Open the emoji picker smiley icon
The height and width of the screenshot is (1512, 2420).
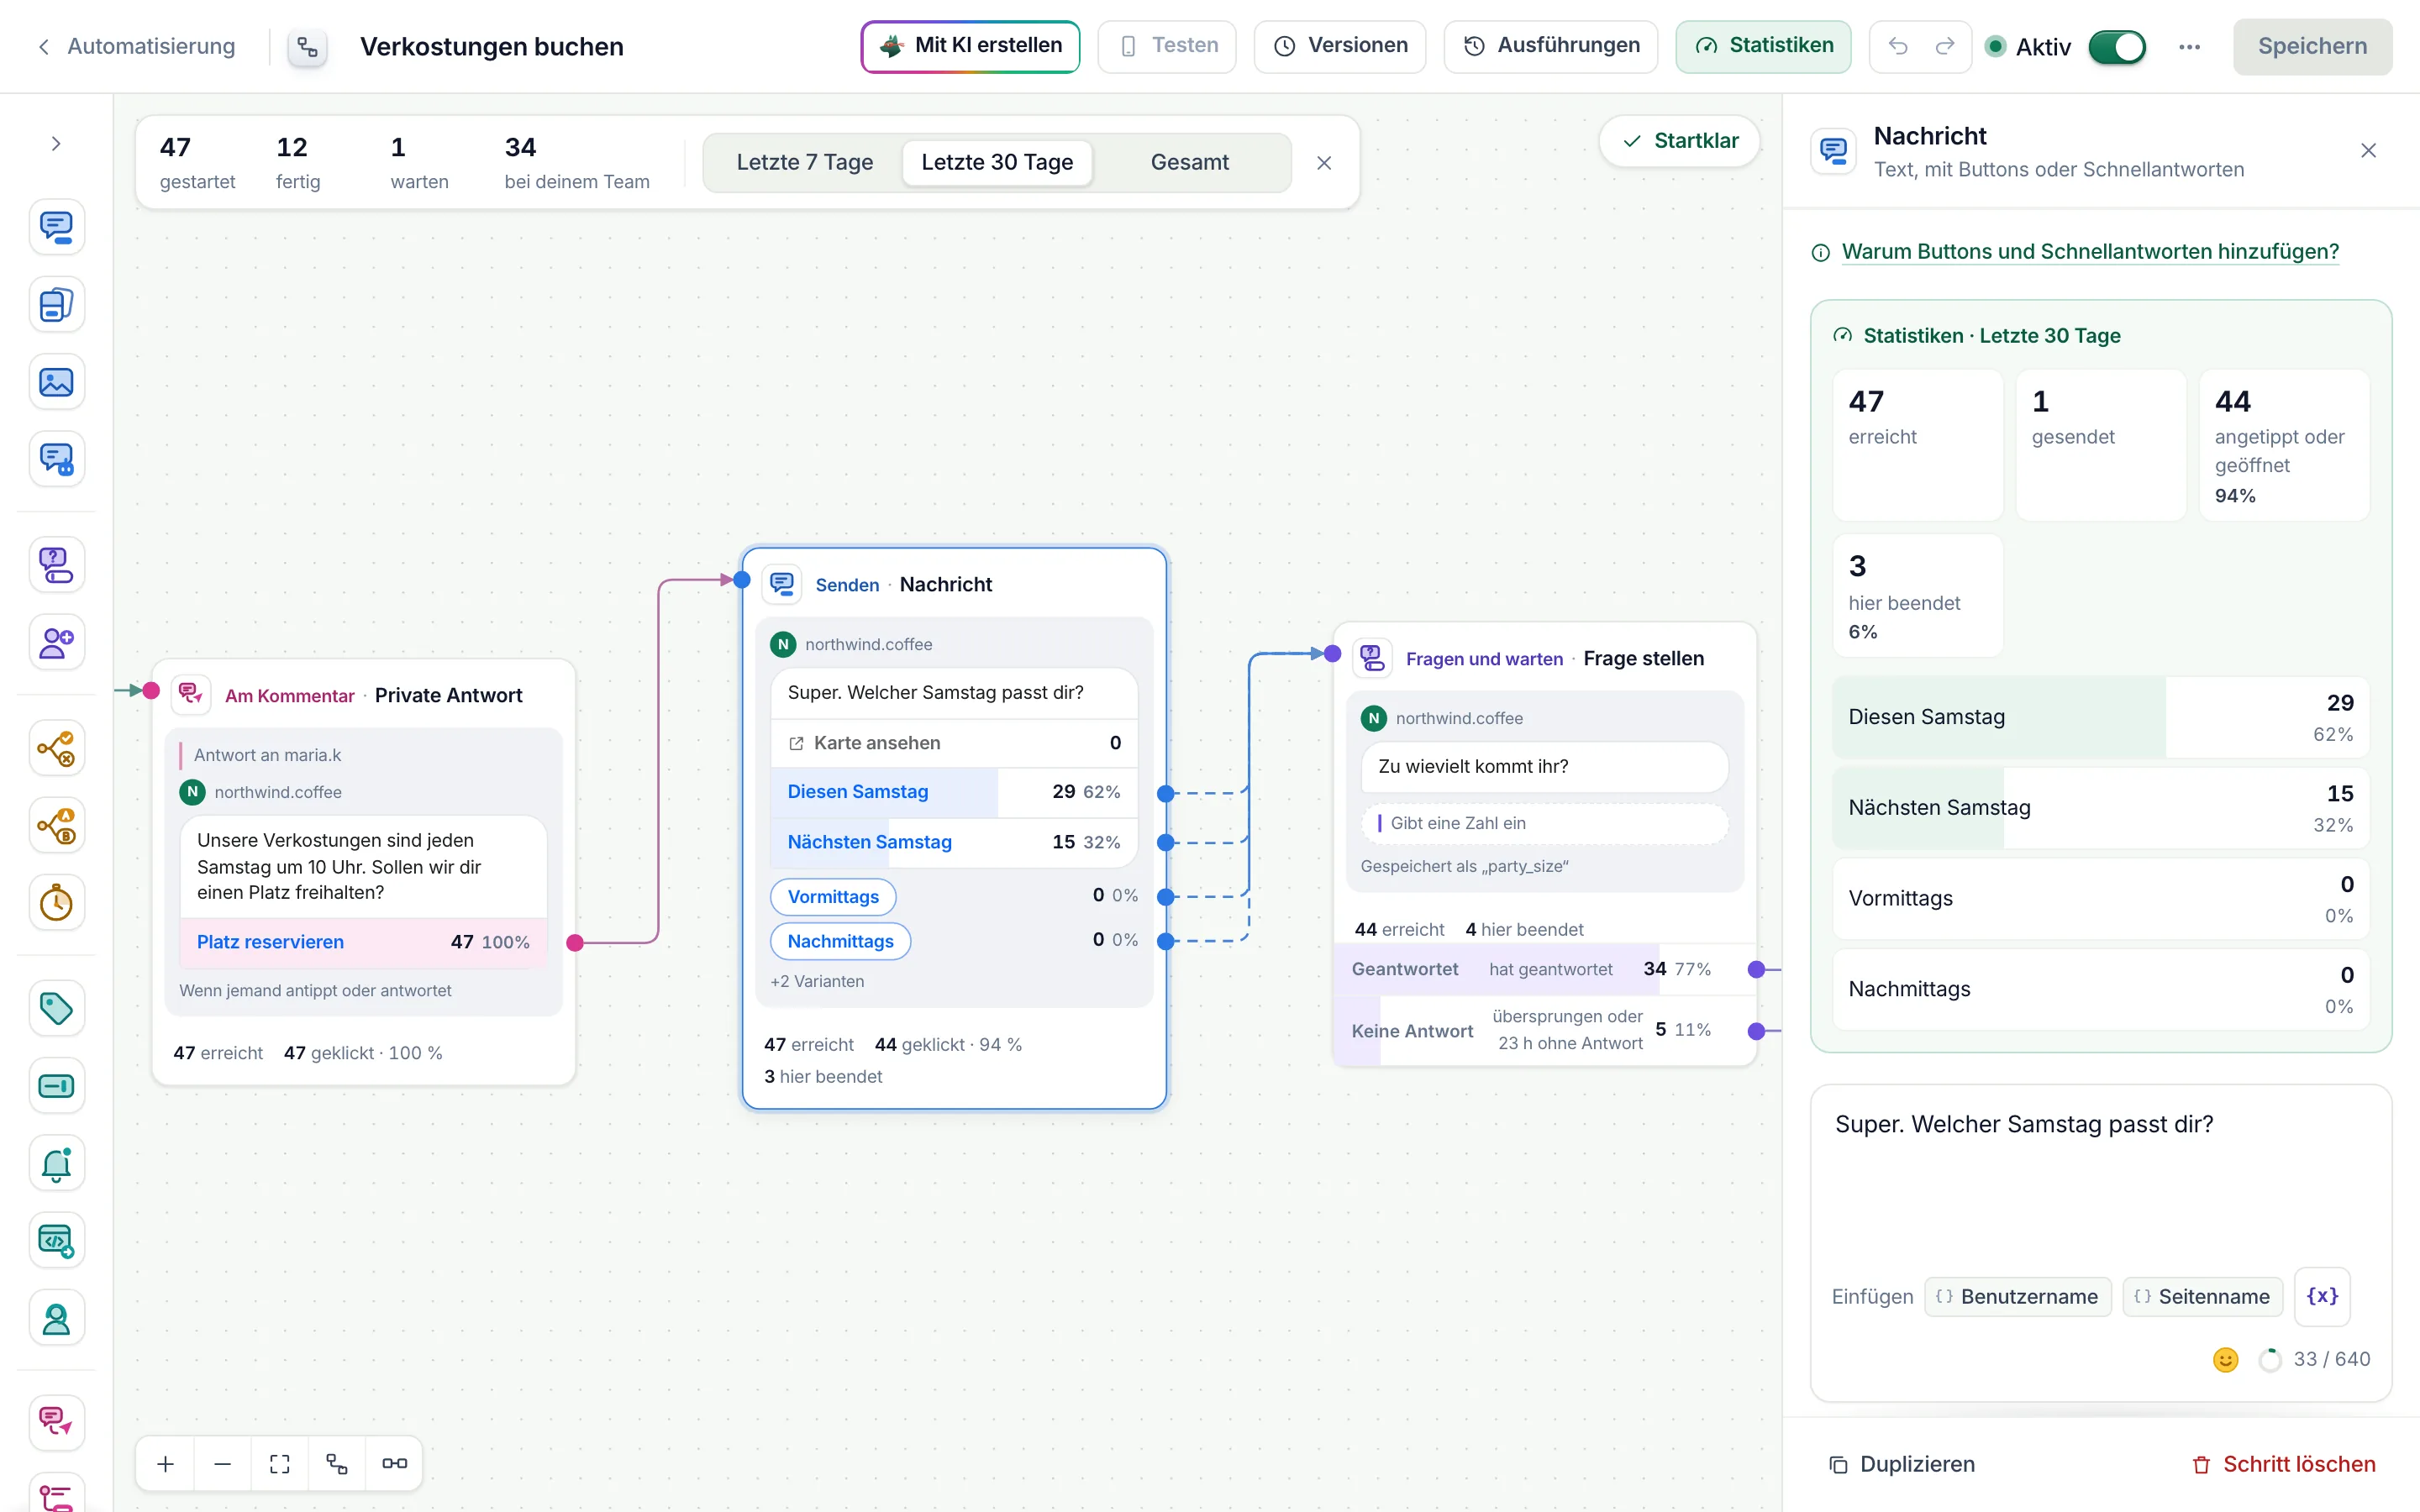tap(2225, 1359)
